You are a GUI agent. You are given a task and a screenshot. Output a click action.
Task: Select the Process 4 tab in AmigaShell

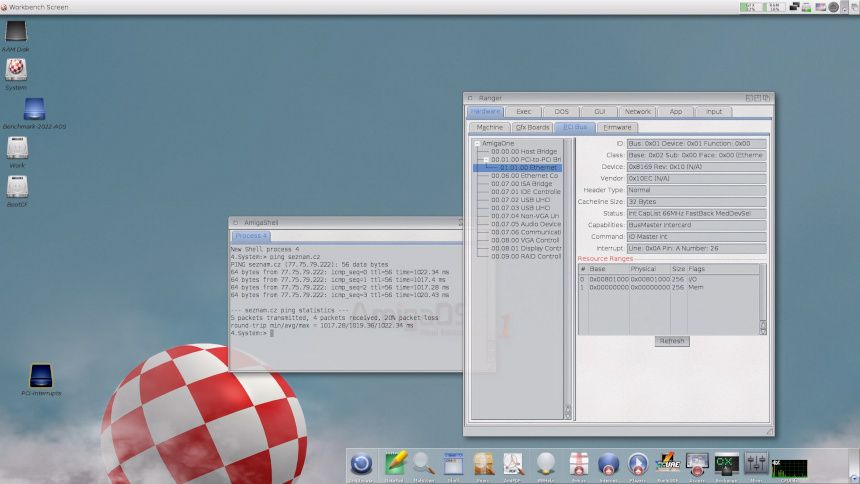point(251,236)
